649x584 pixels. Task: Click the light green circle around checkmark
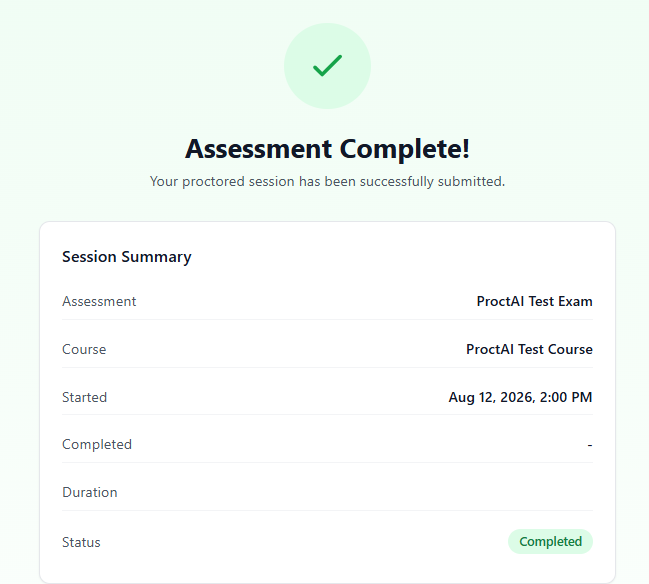pyautogui.click(x=327, y=66)
